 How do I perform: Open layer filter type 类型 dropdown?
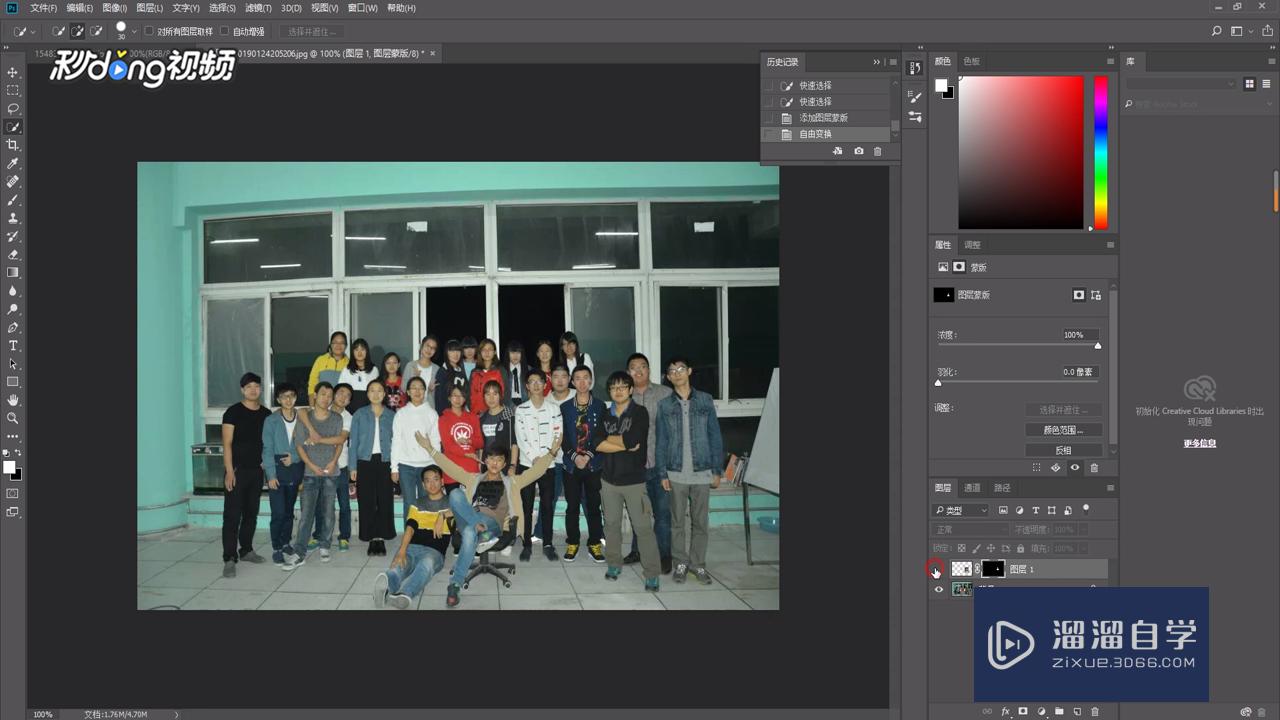961,510
